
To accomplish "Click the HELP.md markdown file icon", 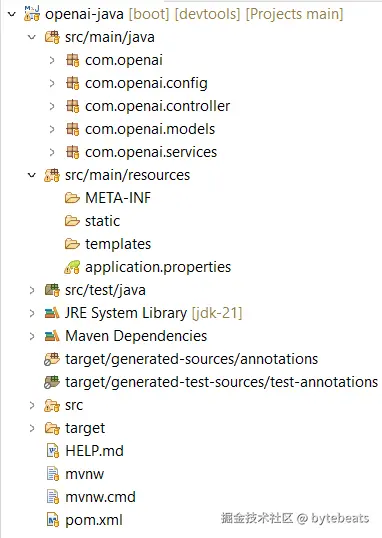I will [x=53, y=451].
